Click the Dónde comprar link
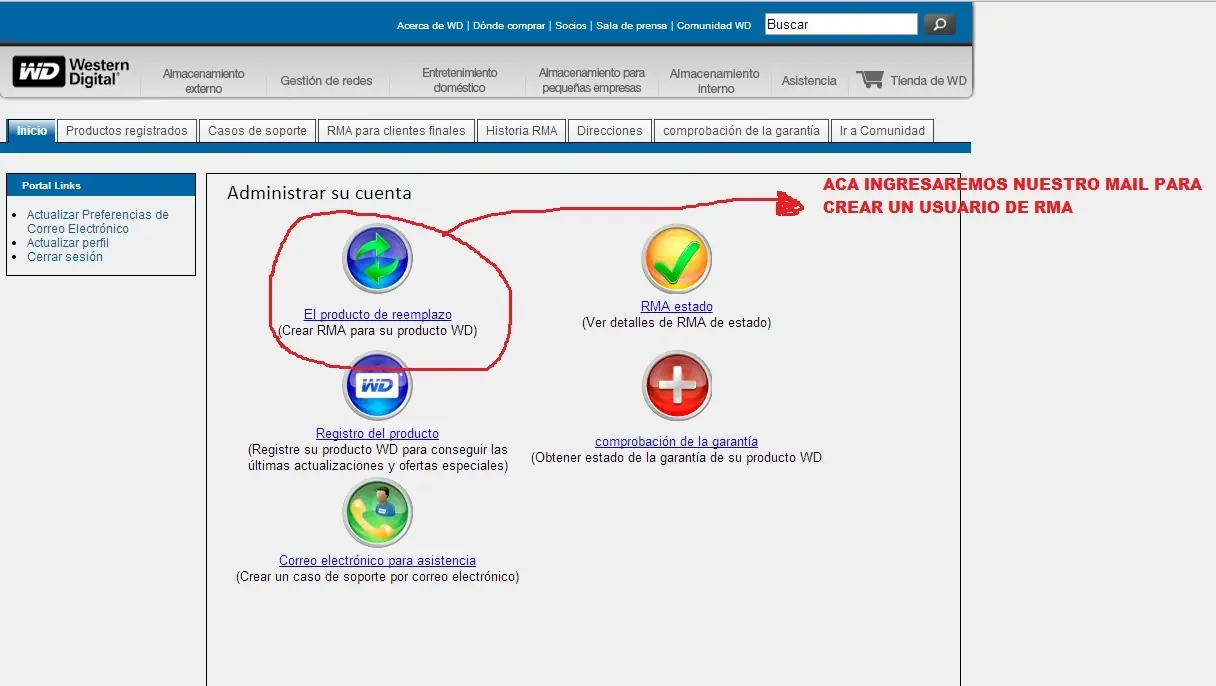Viewport: 1216px width, 686px height. click(509, 26)
